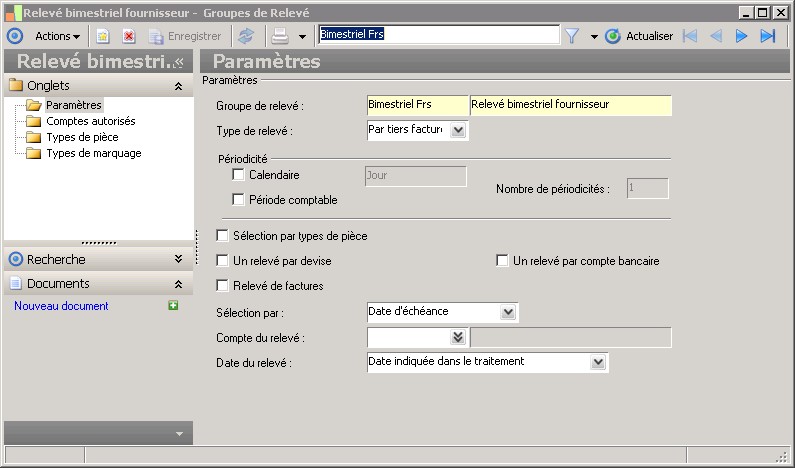The height and width of the screenshot is (468, 795).
Task: Select Comptes autorisés in the tree
Action: point(90,121)
